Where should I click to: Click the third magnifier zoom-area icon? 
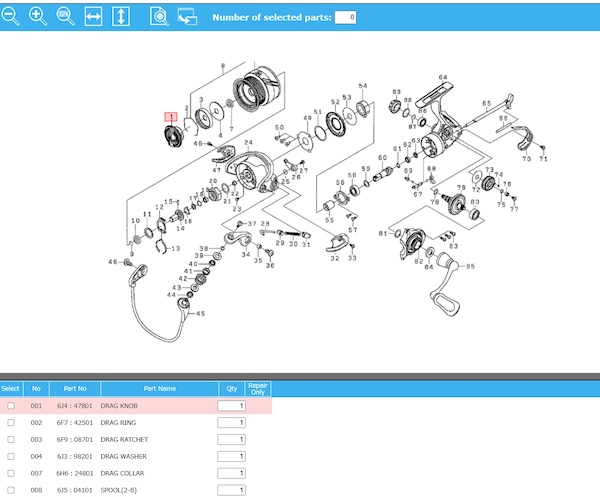65,16
